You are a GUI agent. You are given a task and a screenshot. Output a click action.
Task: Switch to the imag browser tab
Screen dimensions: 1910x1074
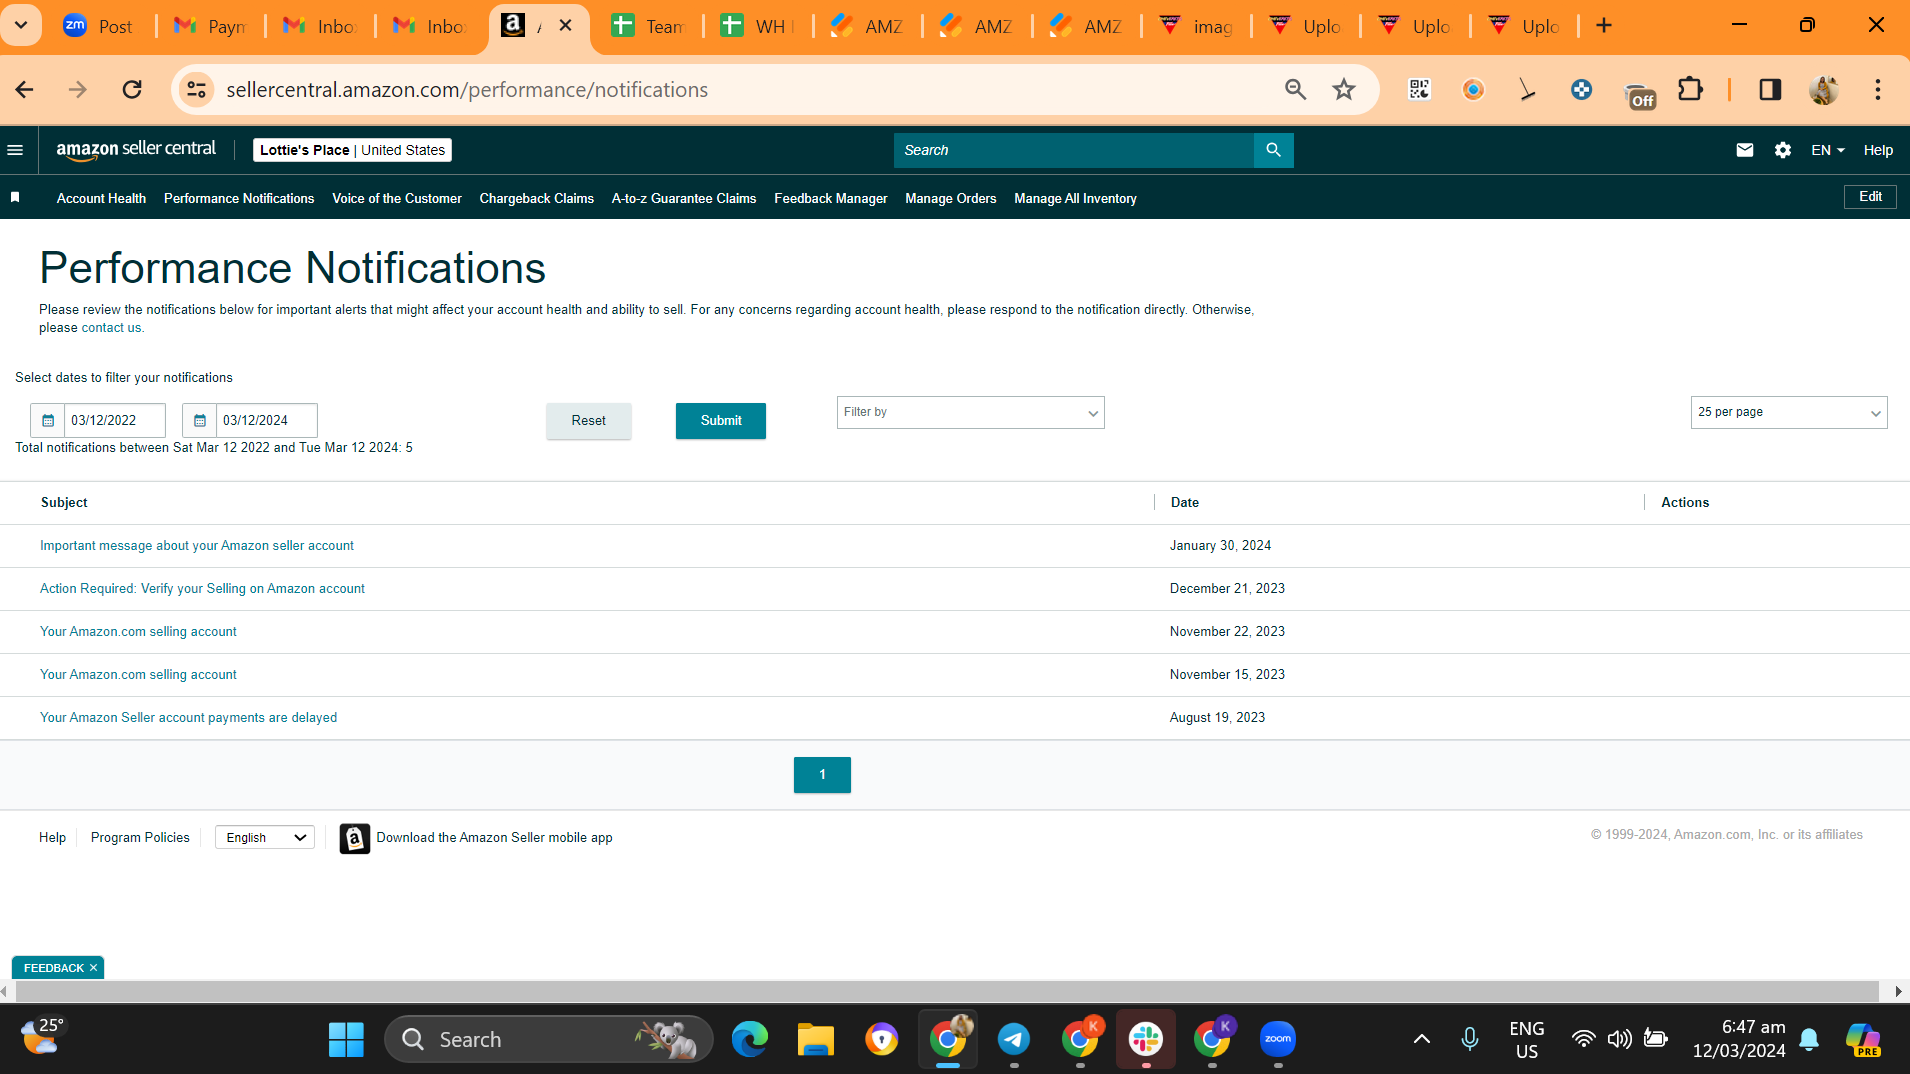click(x=1196, y=26)
